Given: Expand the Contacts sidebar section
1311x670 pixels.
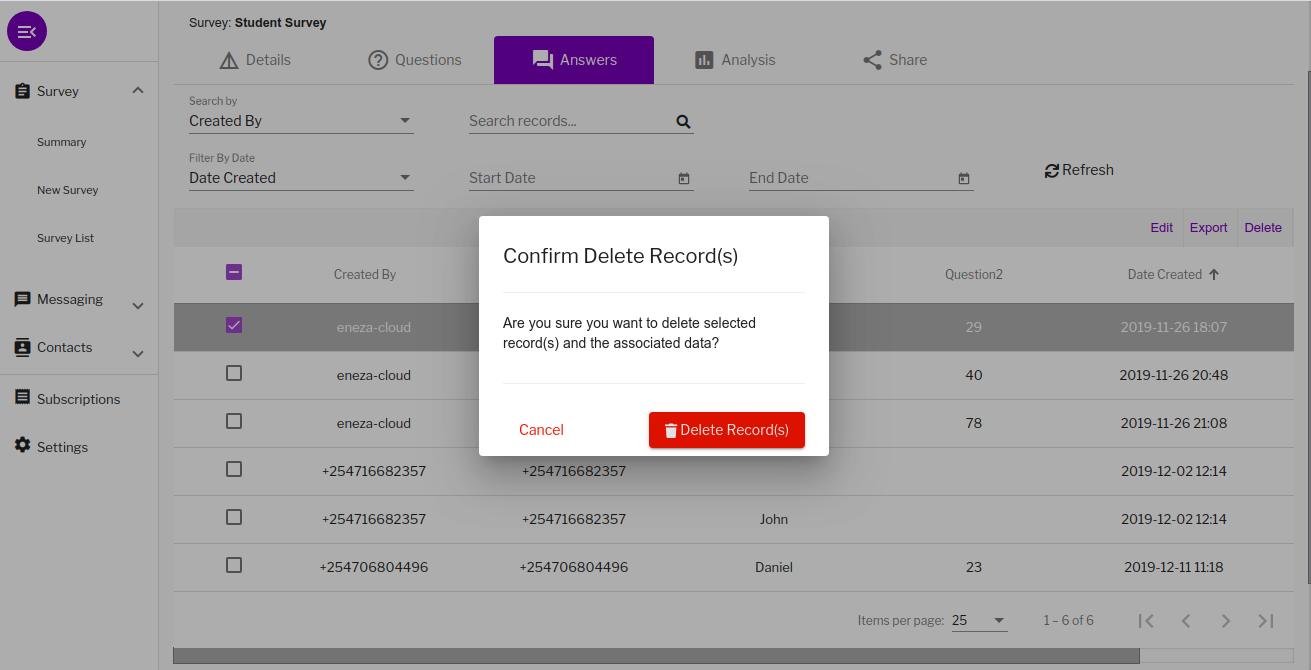Looking at the screenshot, I should 138,354.
